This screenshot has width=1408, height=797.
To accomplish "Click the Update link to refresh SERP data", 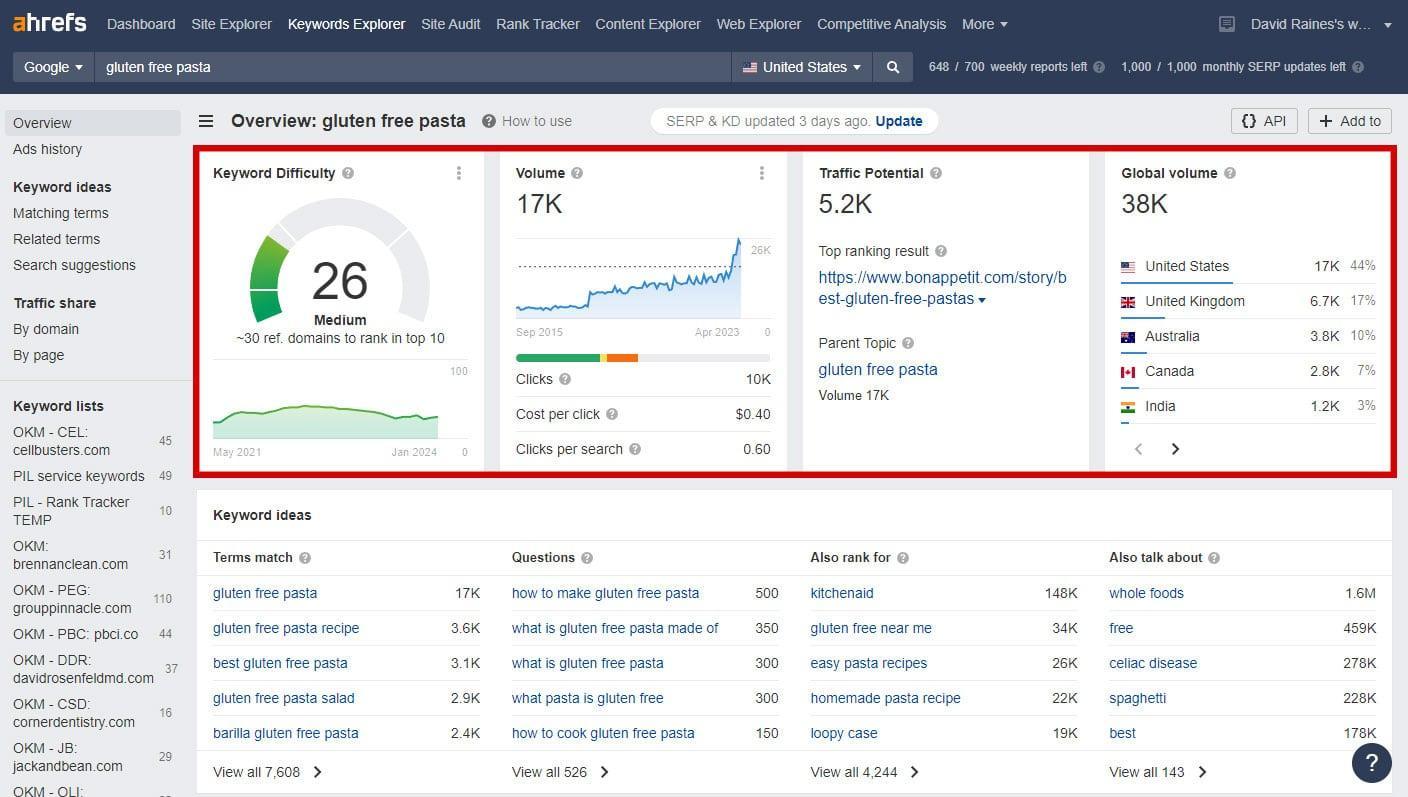I will (898, 120).
